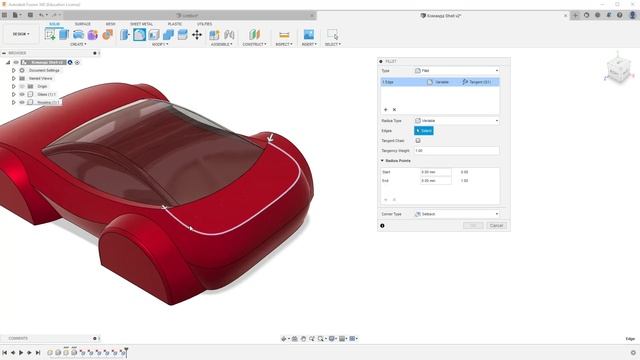
Task: Click the highlighted Fillet tool icon
Action: click(x=139, y=34)
